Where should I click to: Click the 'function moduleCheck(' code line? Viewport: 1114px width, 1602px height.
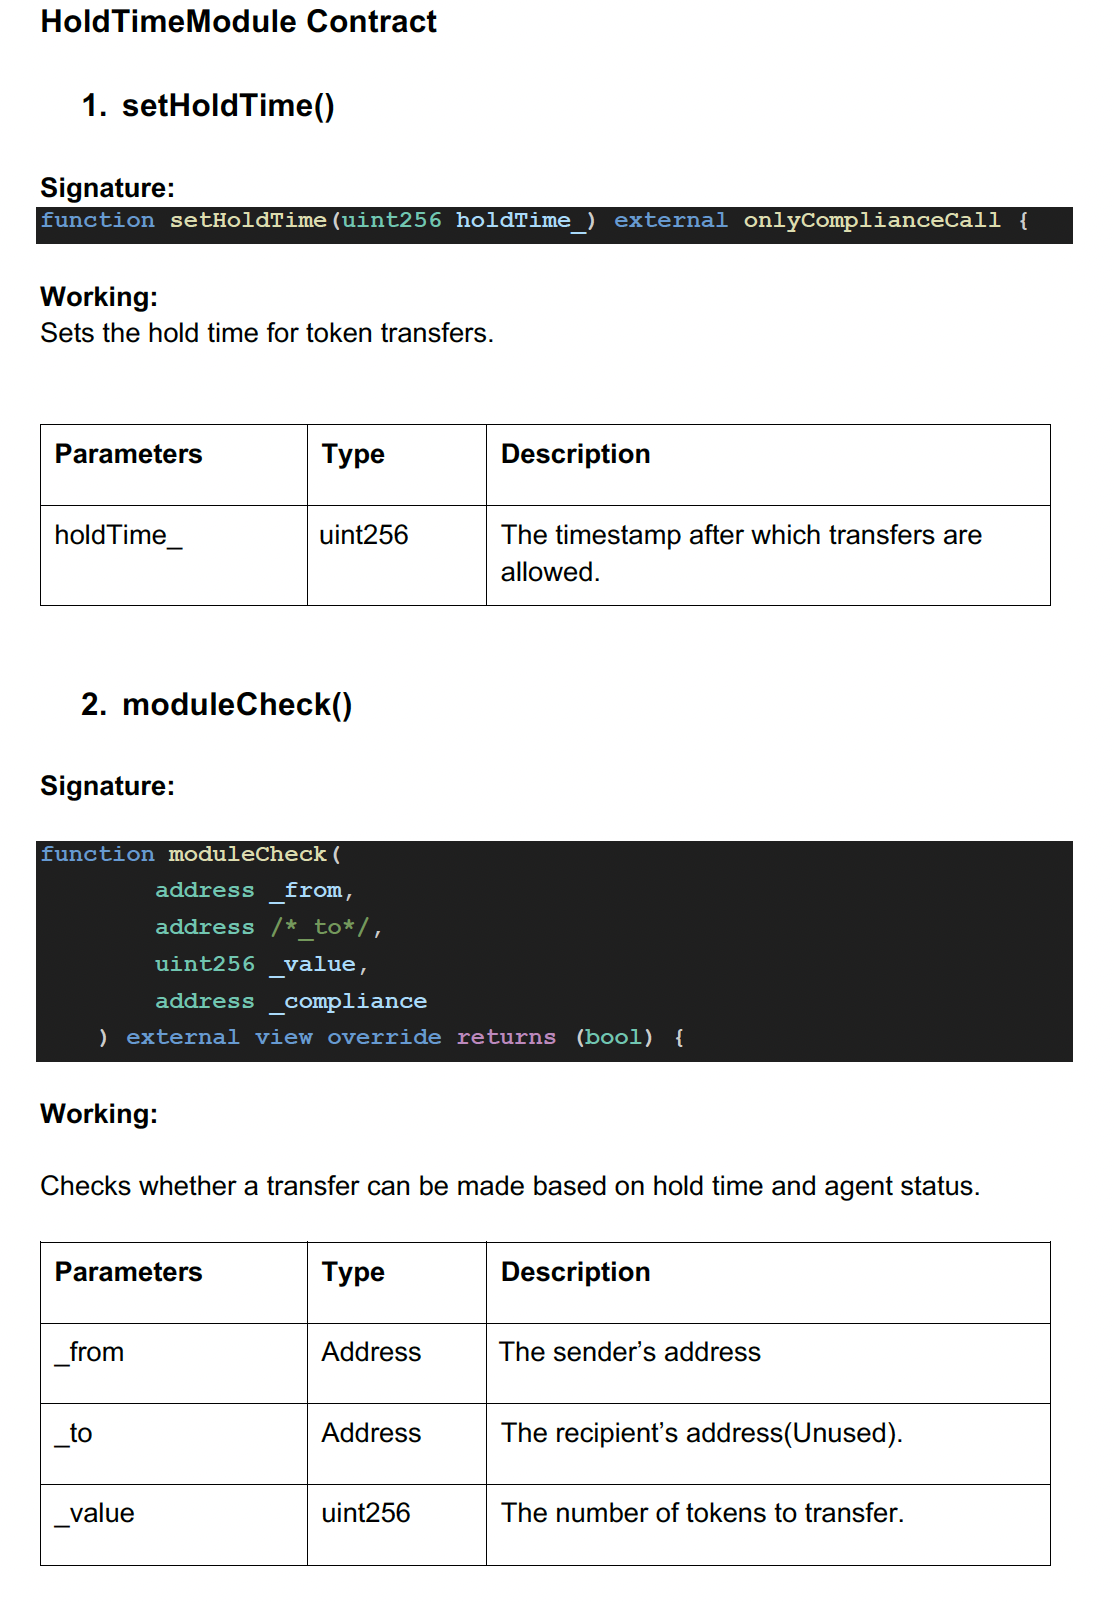(x=190, y=854)
